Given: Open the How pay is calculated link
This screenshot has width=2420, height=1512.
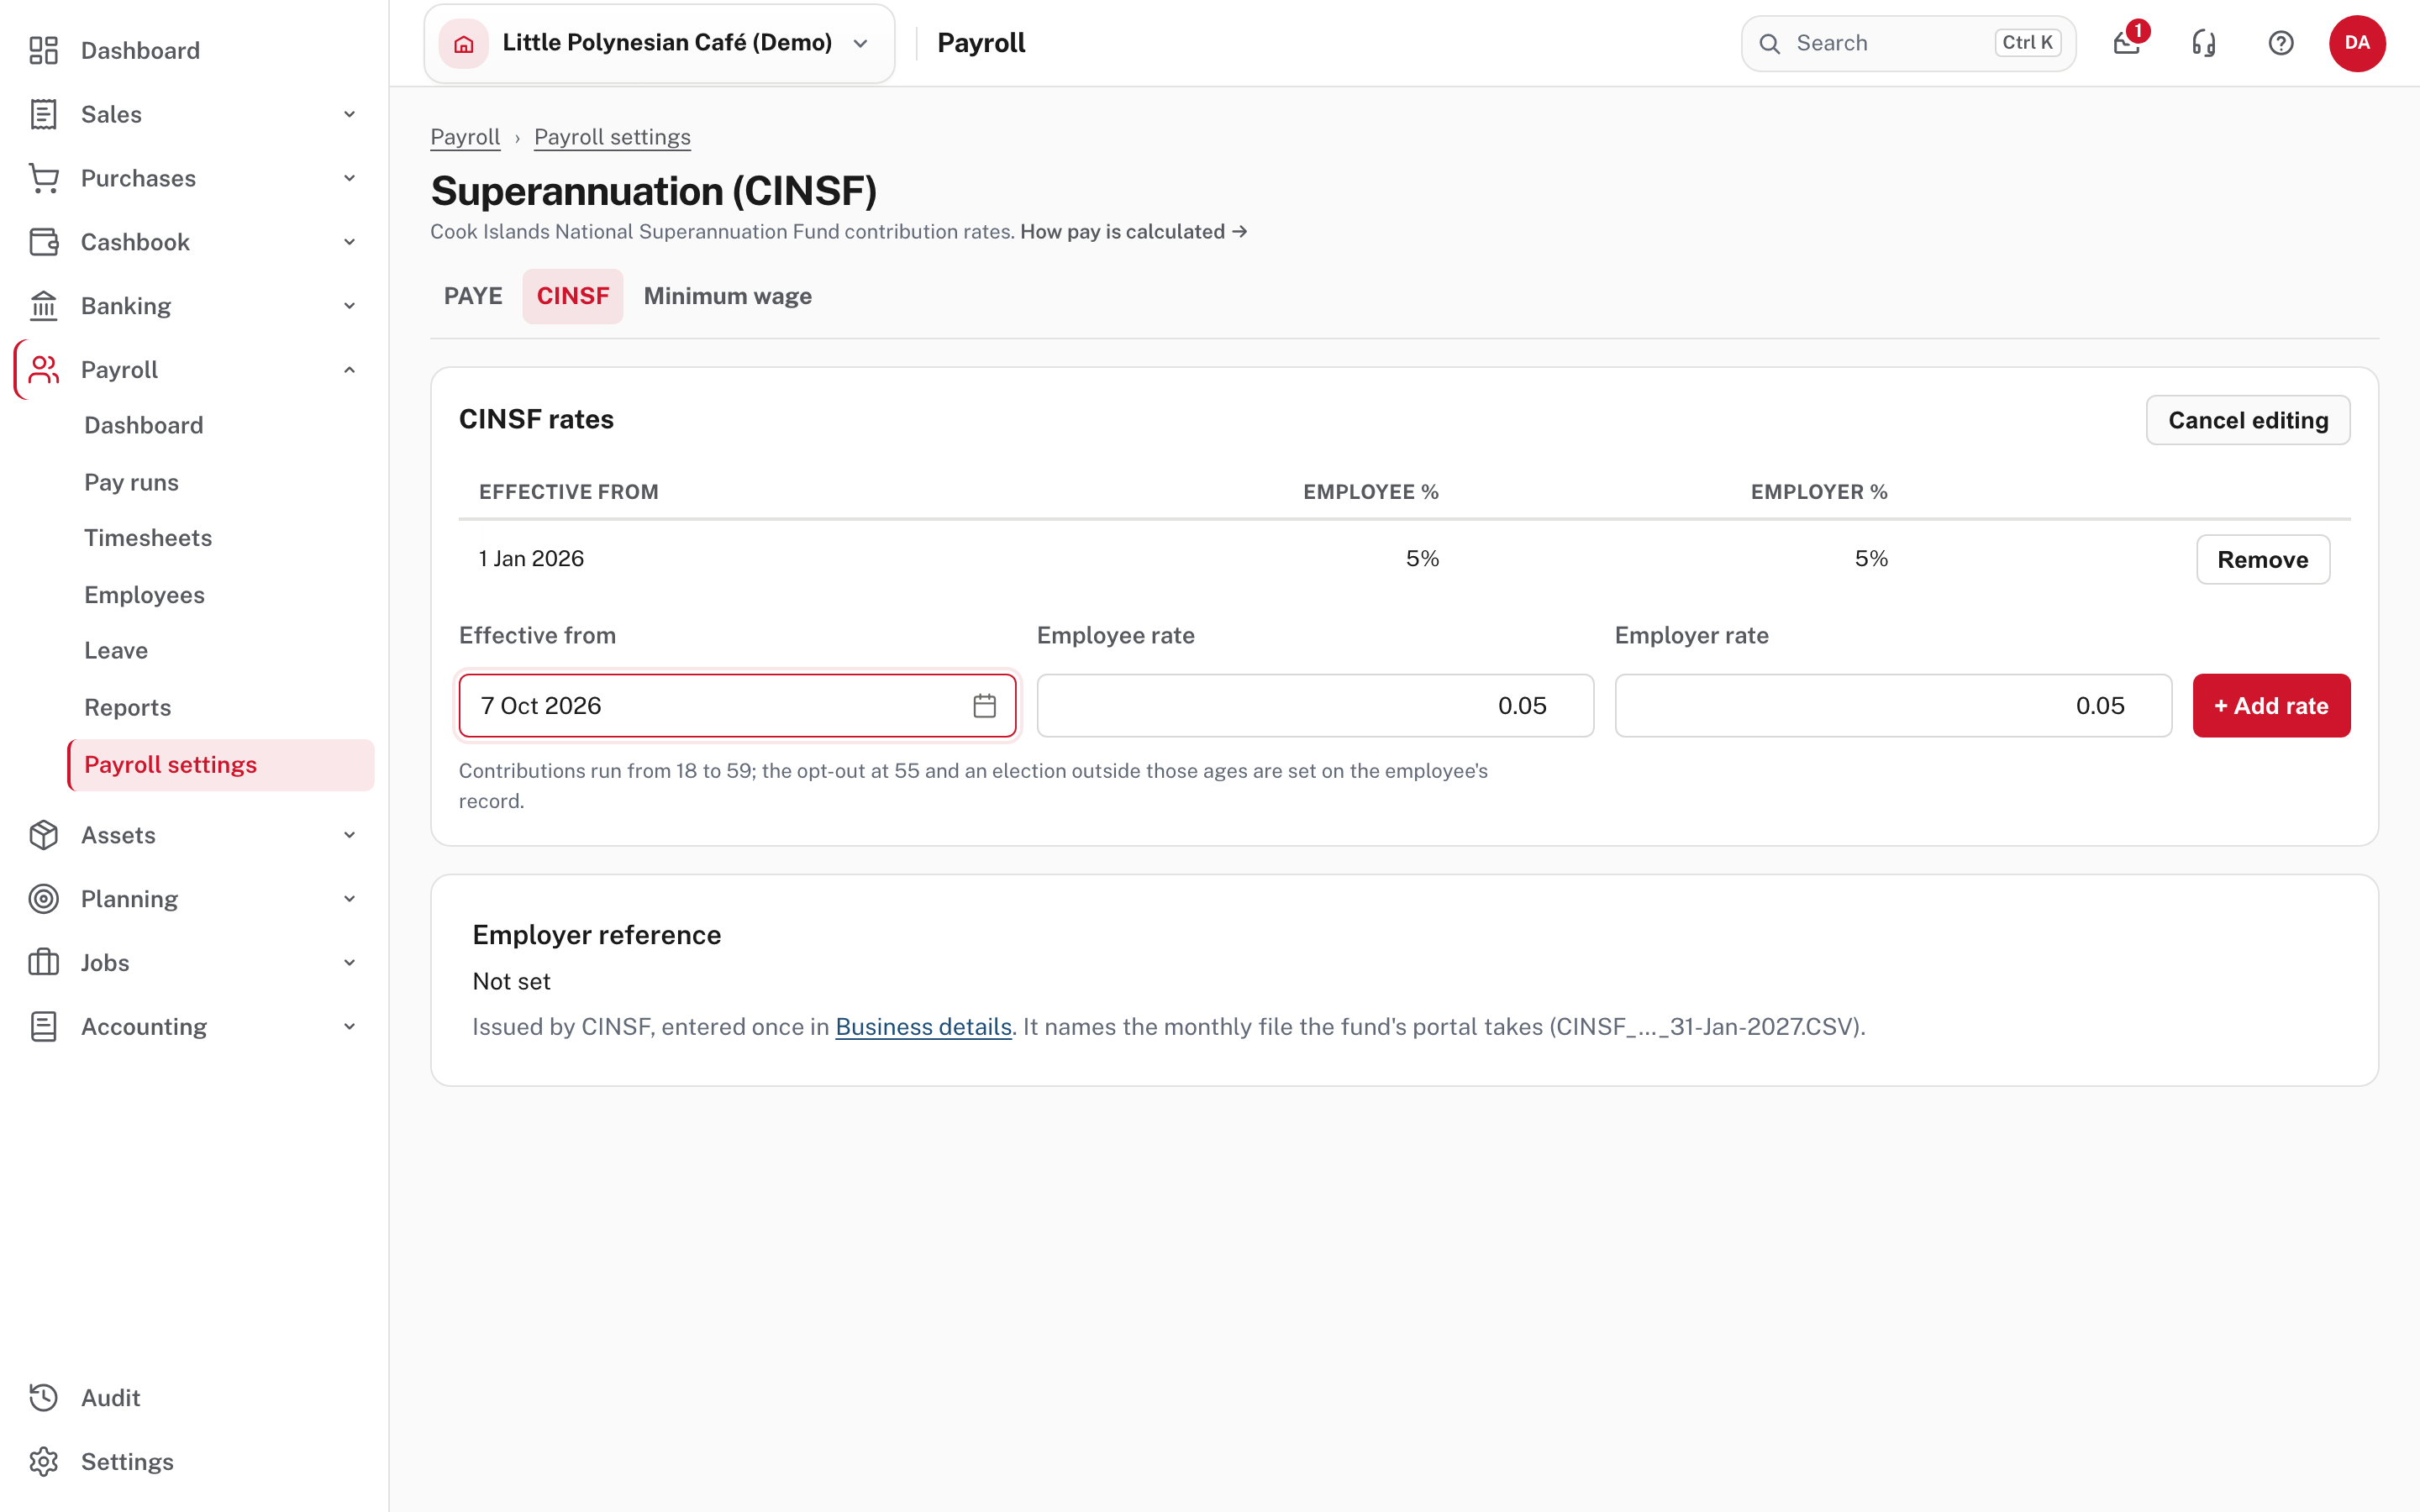Looking at the screenshot, I should point(1134,232).
